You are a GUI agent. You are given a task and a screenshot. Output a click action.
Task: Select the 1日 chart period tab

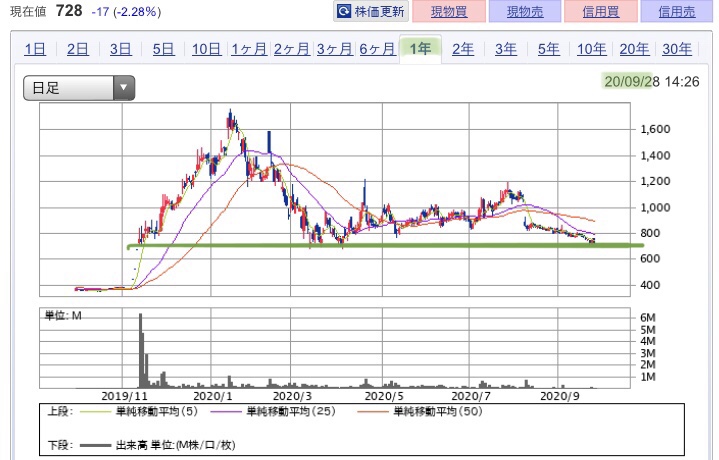pyautogui.click(x=35, y=49)
